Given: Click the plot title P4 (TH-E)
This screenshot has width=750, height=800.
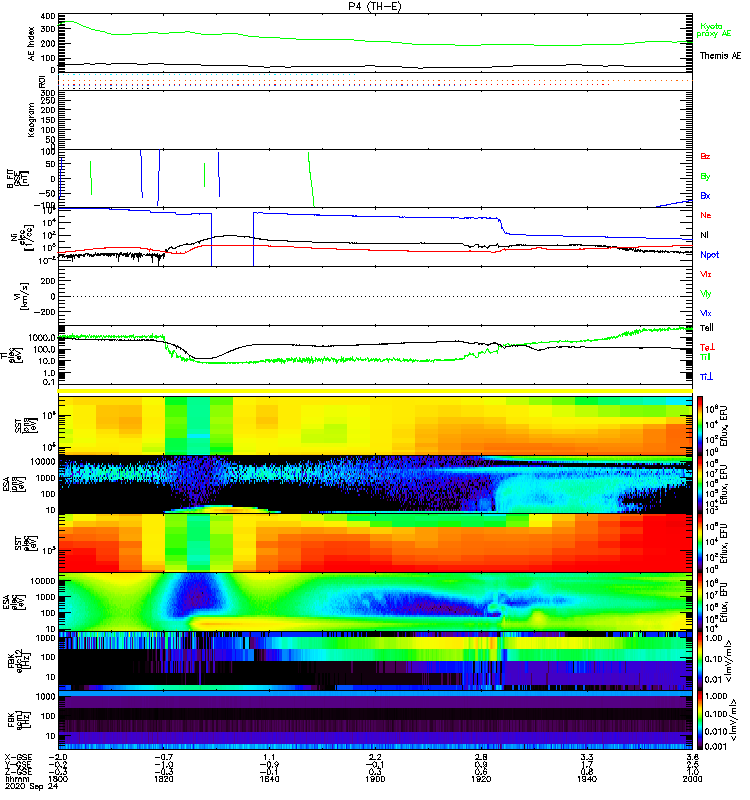Looking at the screenshot, I should point(375,6).
